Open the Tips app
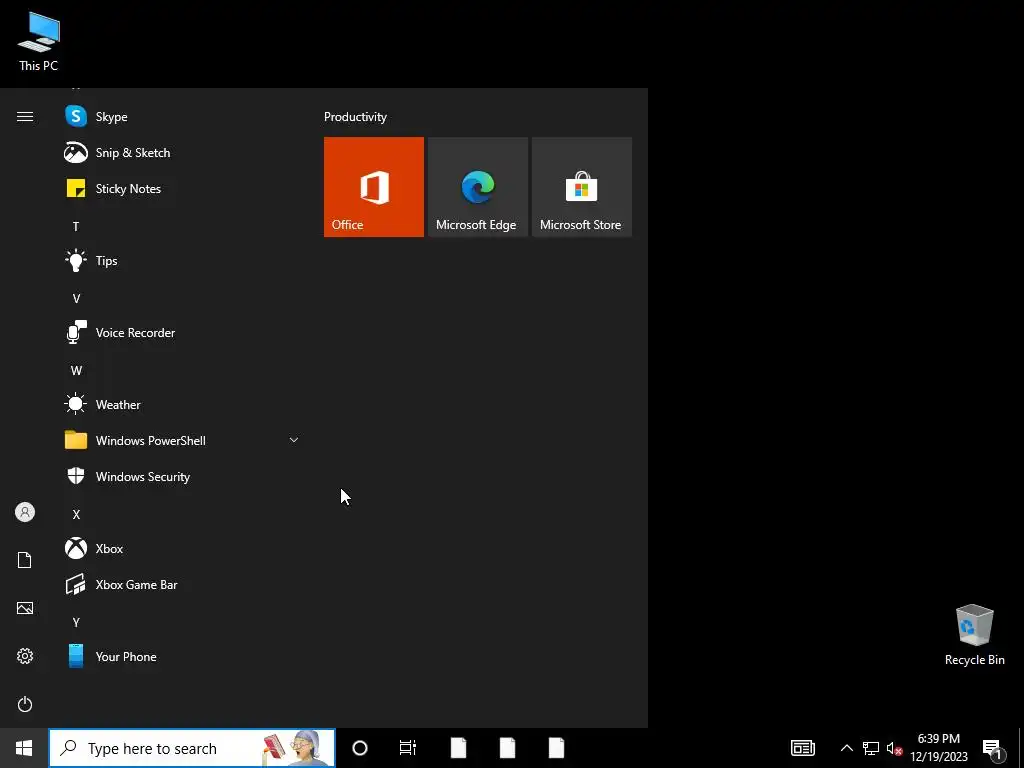The width and height of the screenshot is (1024, 768). click(183, 261)
